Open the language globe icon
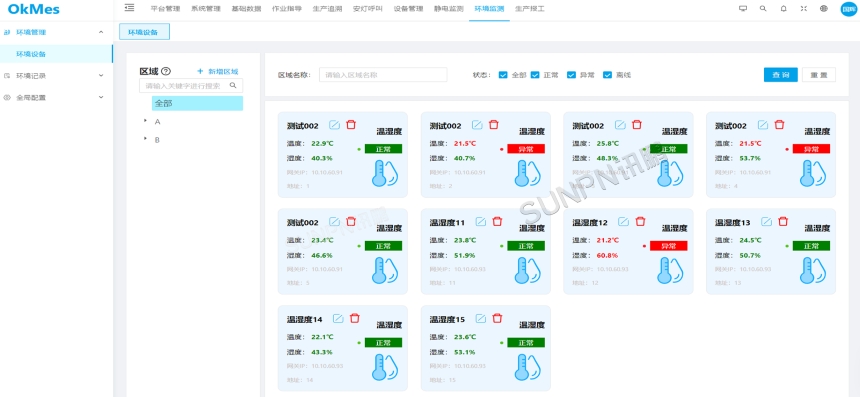 pos(823,8)
